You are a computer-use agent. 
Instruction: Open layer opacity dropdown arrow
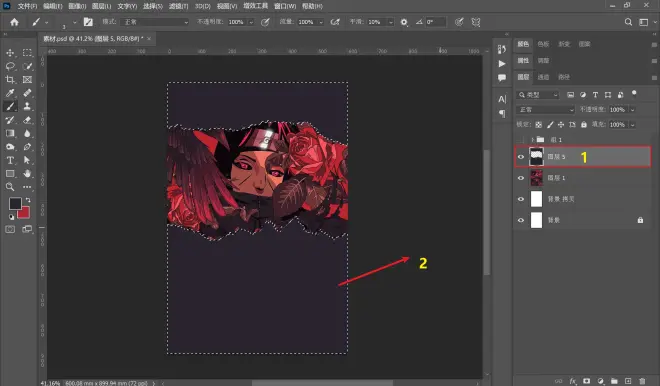click(x=632, y=110)
